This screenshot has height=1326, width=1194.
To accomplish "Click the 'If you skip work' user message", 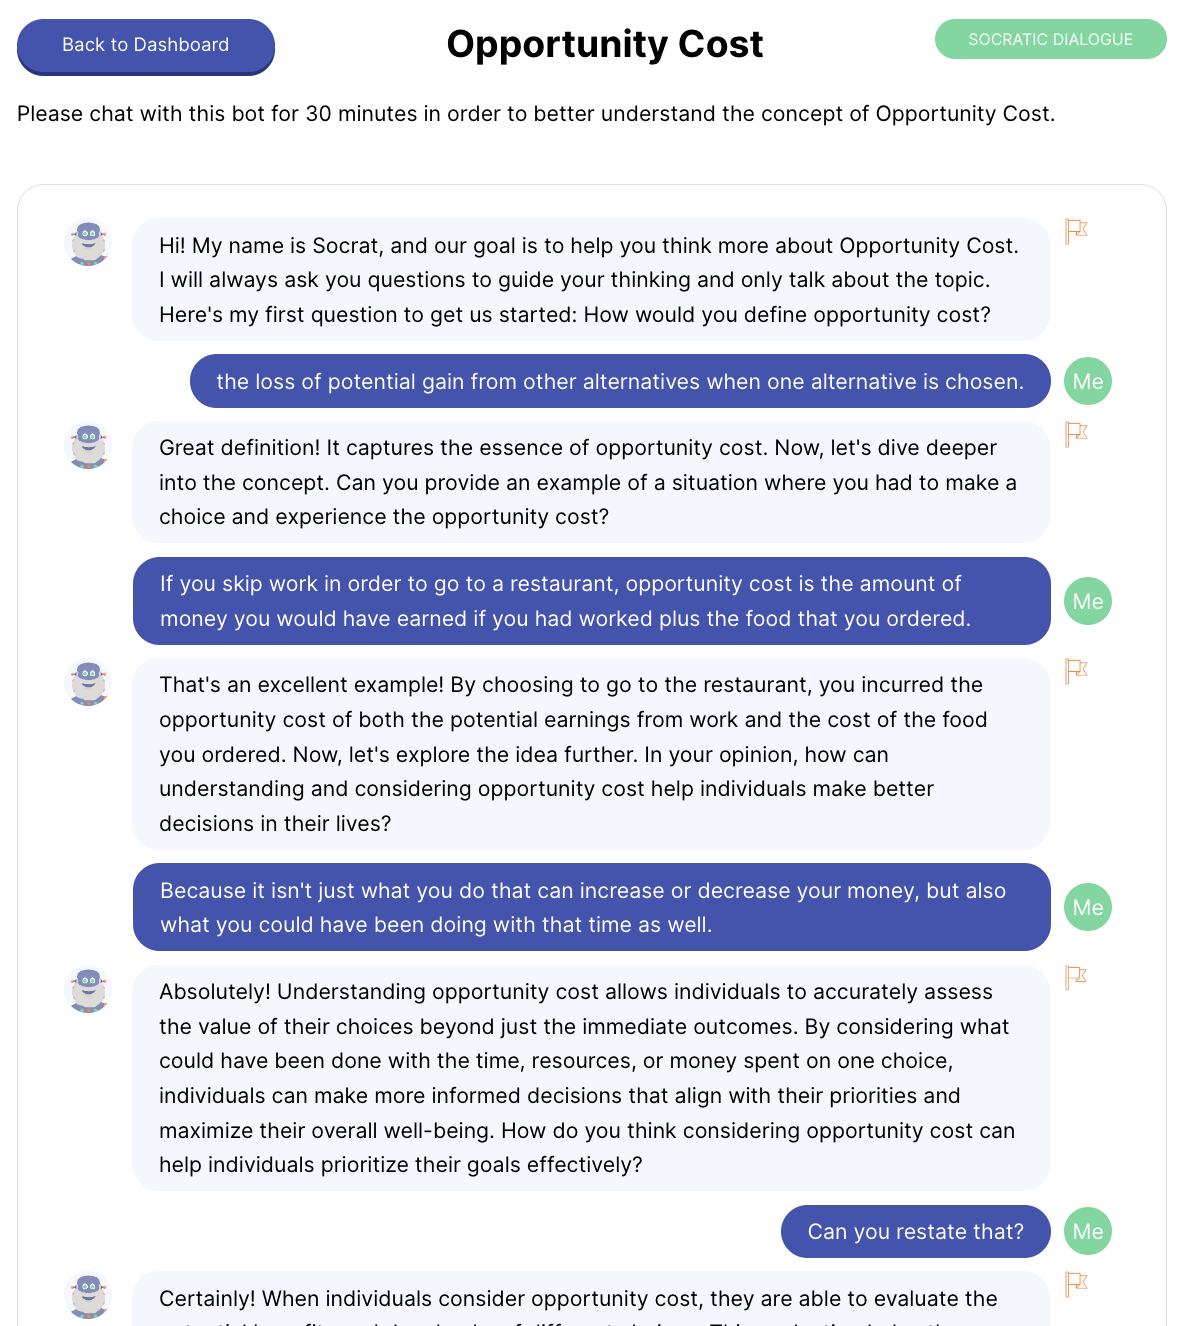I will (591, 601).
